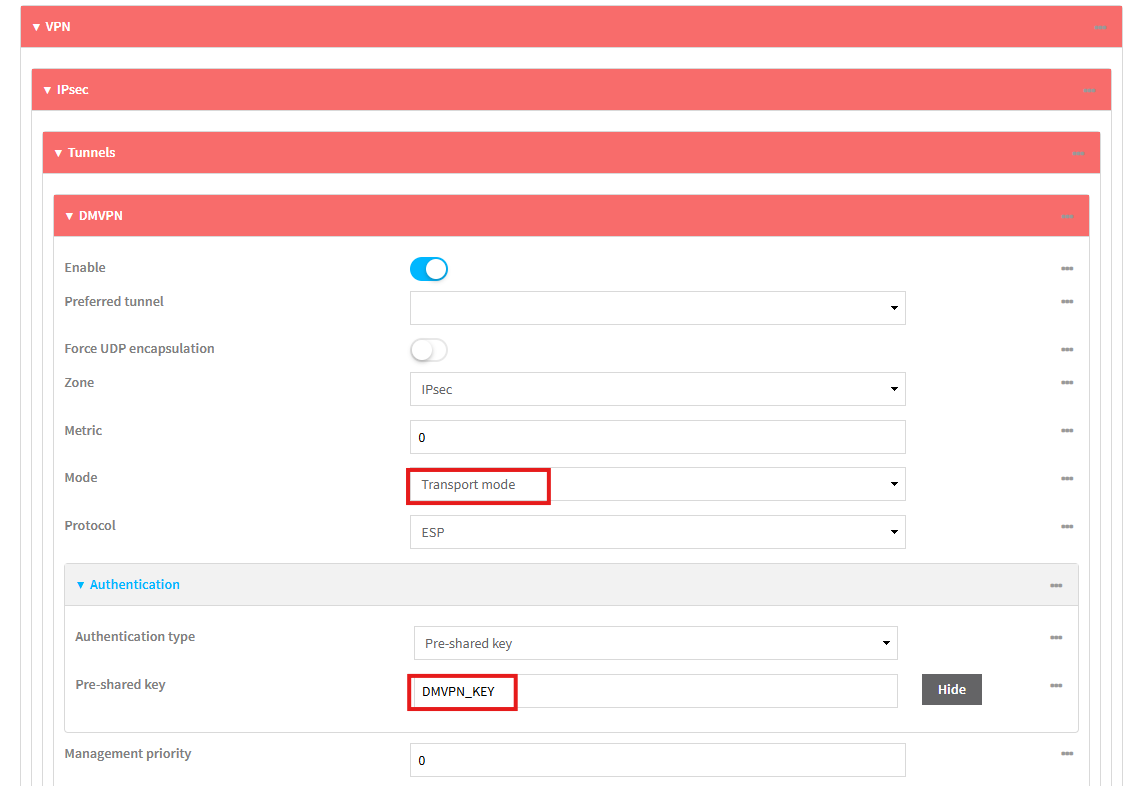This screenshot has height=786, width=1139.
Task: Open the Protocol dropdown showing ESP
Action: (657, 532)
